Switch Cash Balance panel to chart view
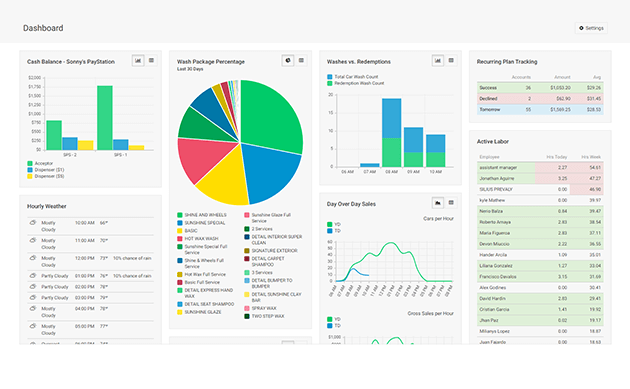The height and width of the screenshot is (389, 630). tap(138, 61)
